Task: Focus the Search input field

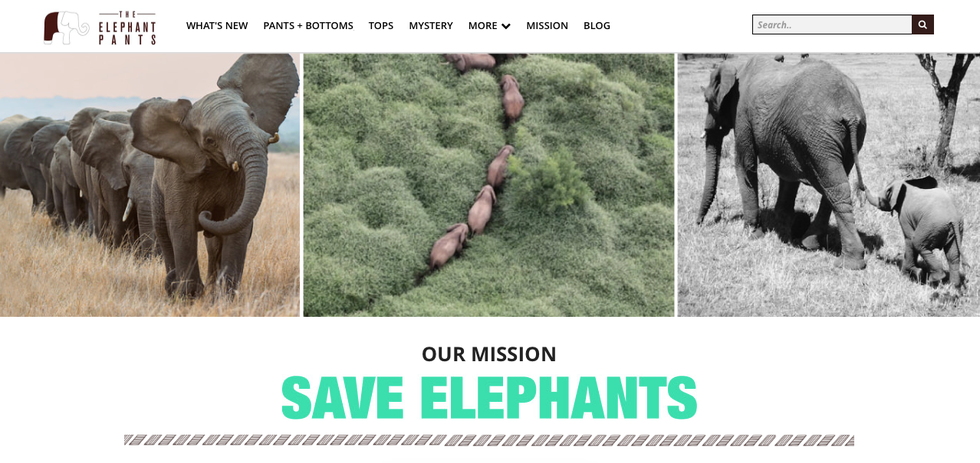Action: pyautogui.click(x=832, y=25)
